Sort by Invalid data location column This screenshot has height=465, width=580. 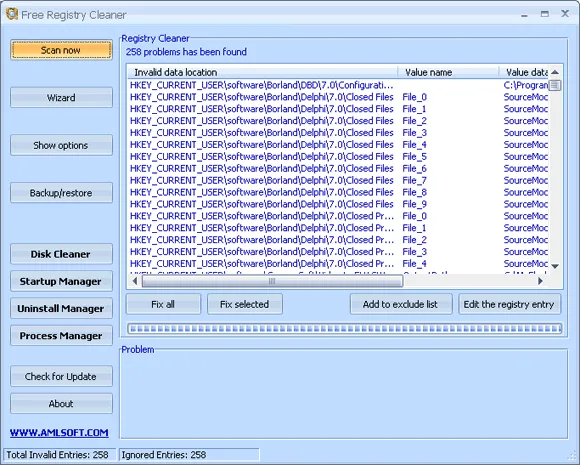263,72
